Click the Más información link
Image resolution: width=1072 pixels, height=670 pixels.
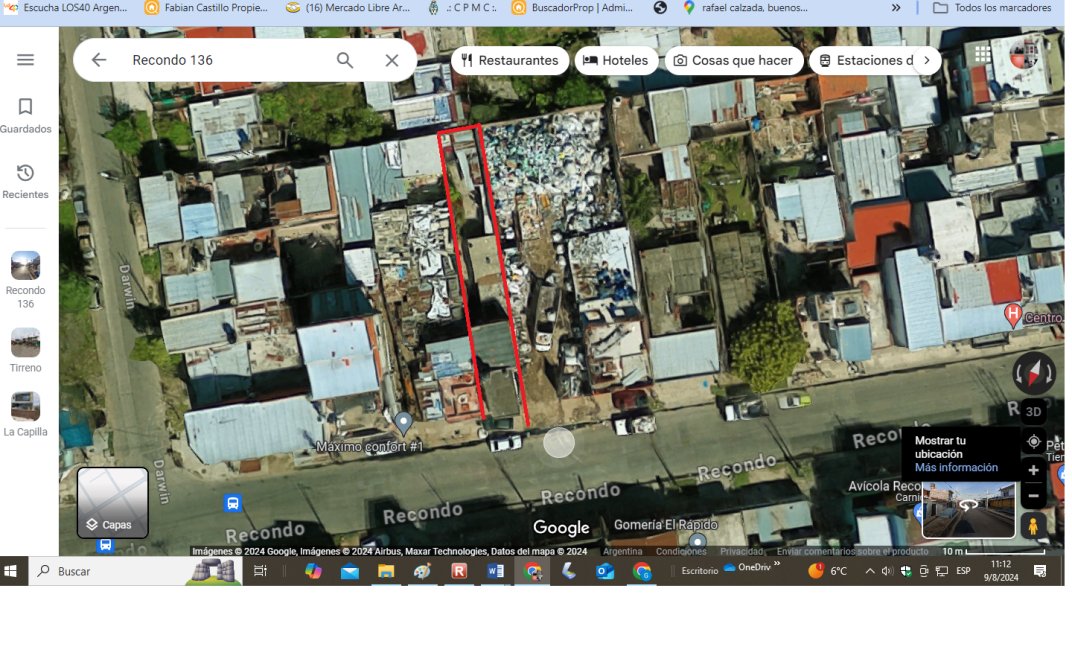point(955,468)
